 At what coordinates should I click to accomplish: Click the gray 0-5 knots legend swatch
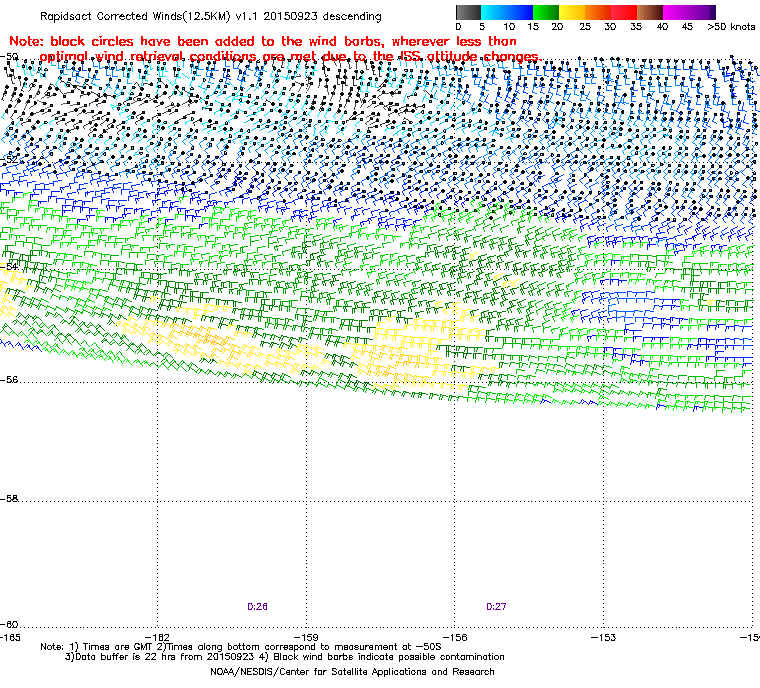point(469,12)
